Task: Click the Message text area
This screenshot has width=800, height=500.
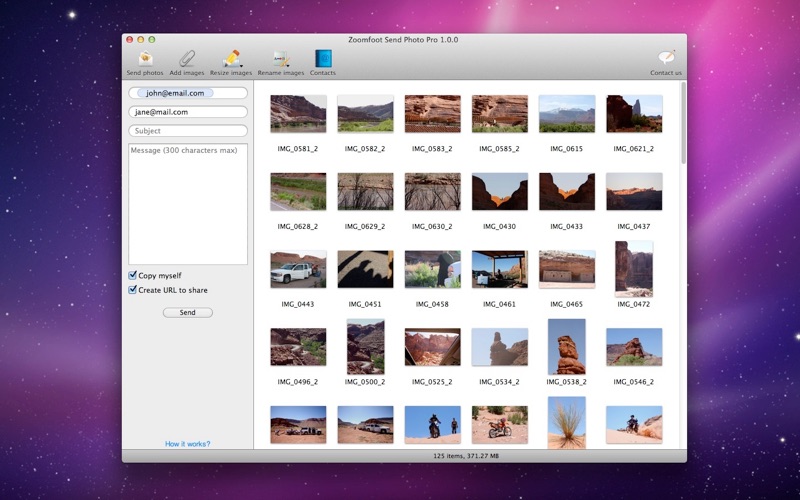Action: tap(188, 204)
